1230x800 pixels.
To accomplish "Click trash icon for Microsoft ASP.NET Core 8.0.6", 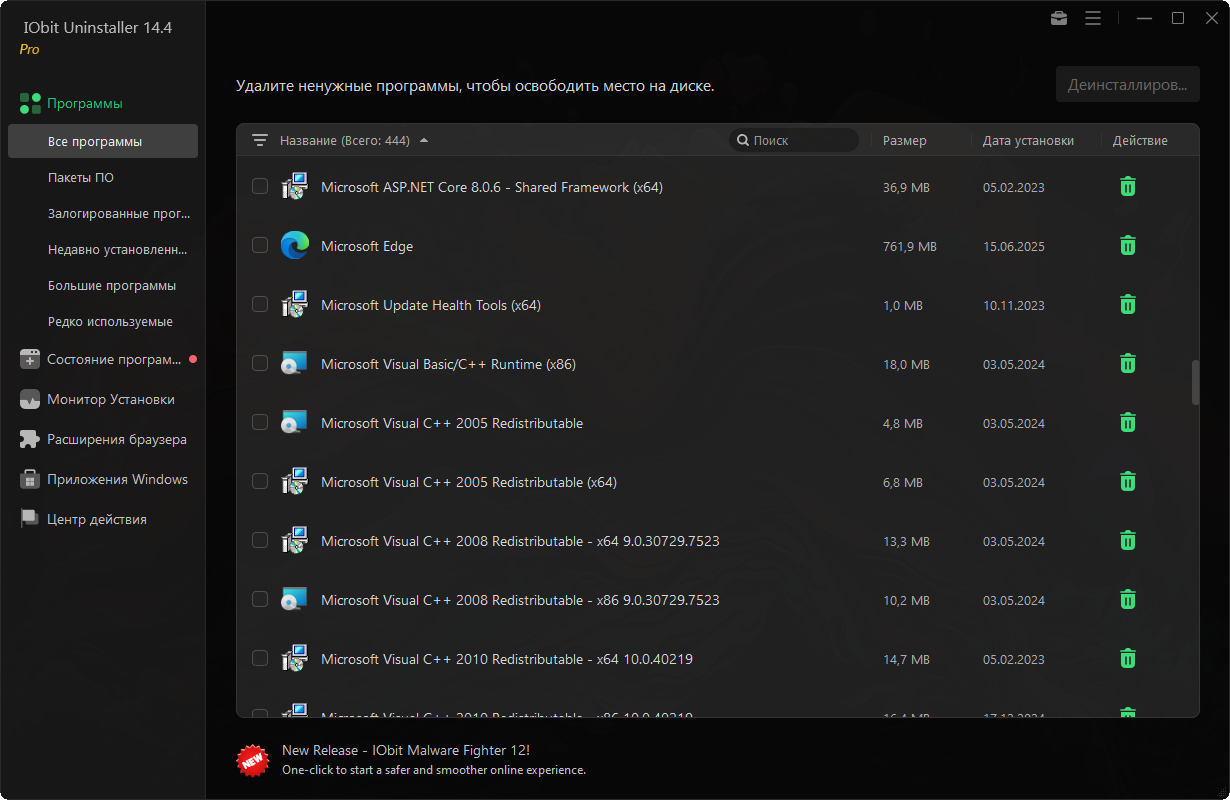I will click(x=1127, y=186).
